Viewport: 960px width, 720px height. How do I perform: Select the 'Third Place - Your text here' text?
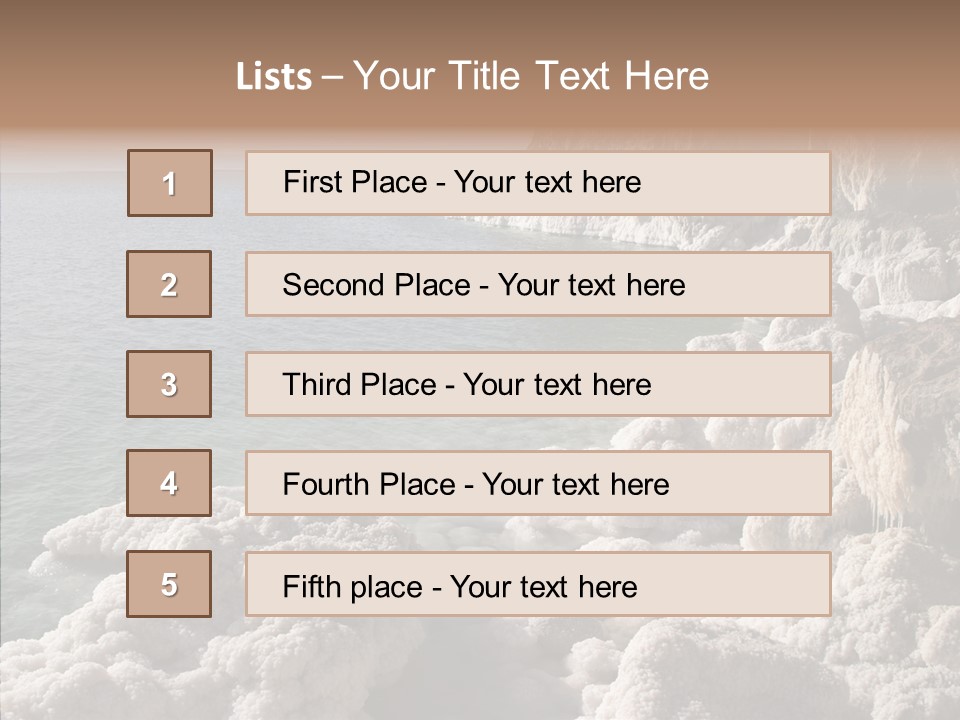click(x=467, y=385)
